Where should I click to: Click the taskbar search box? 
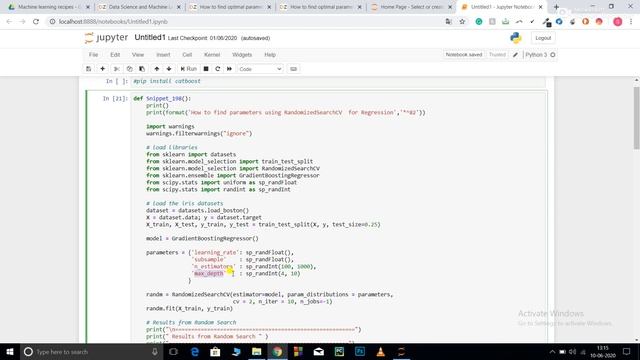pyautogui.click(x=91, y=351)
